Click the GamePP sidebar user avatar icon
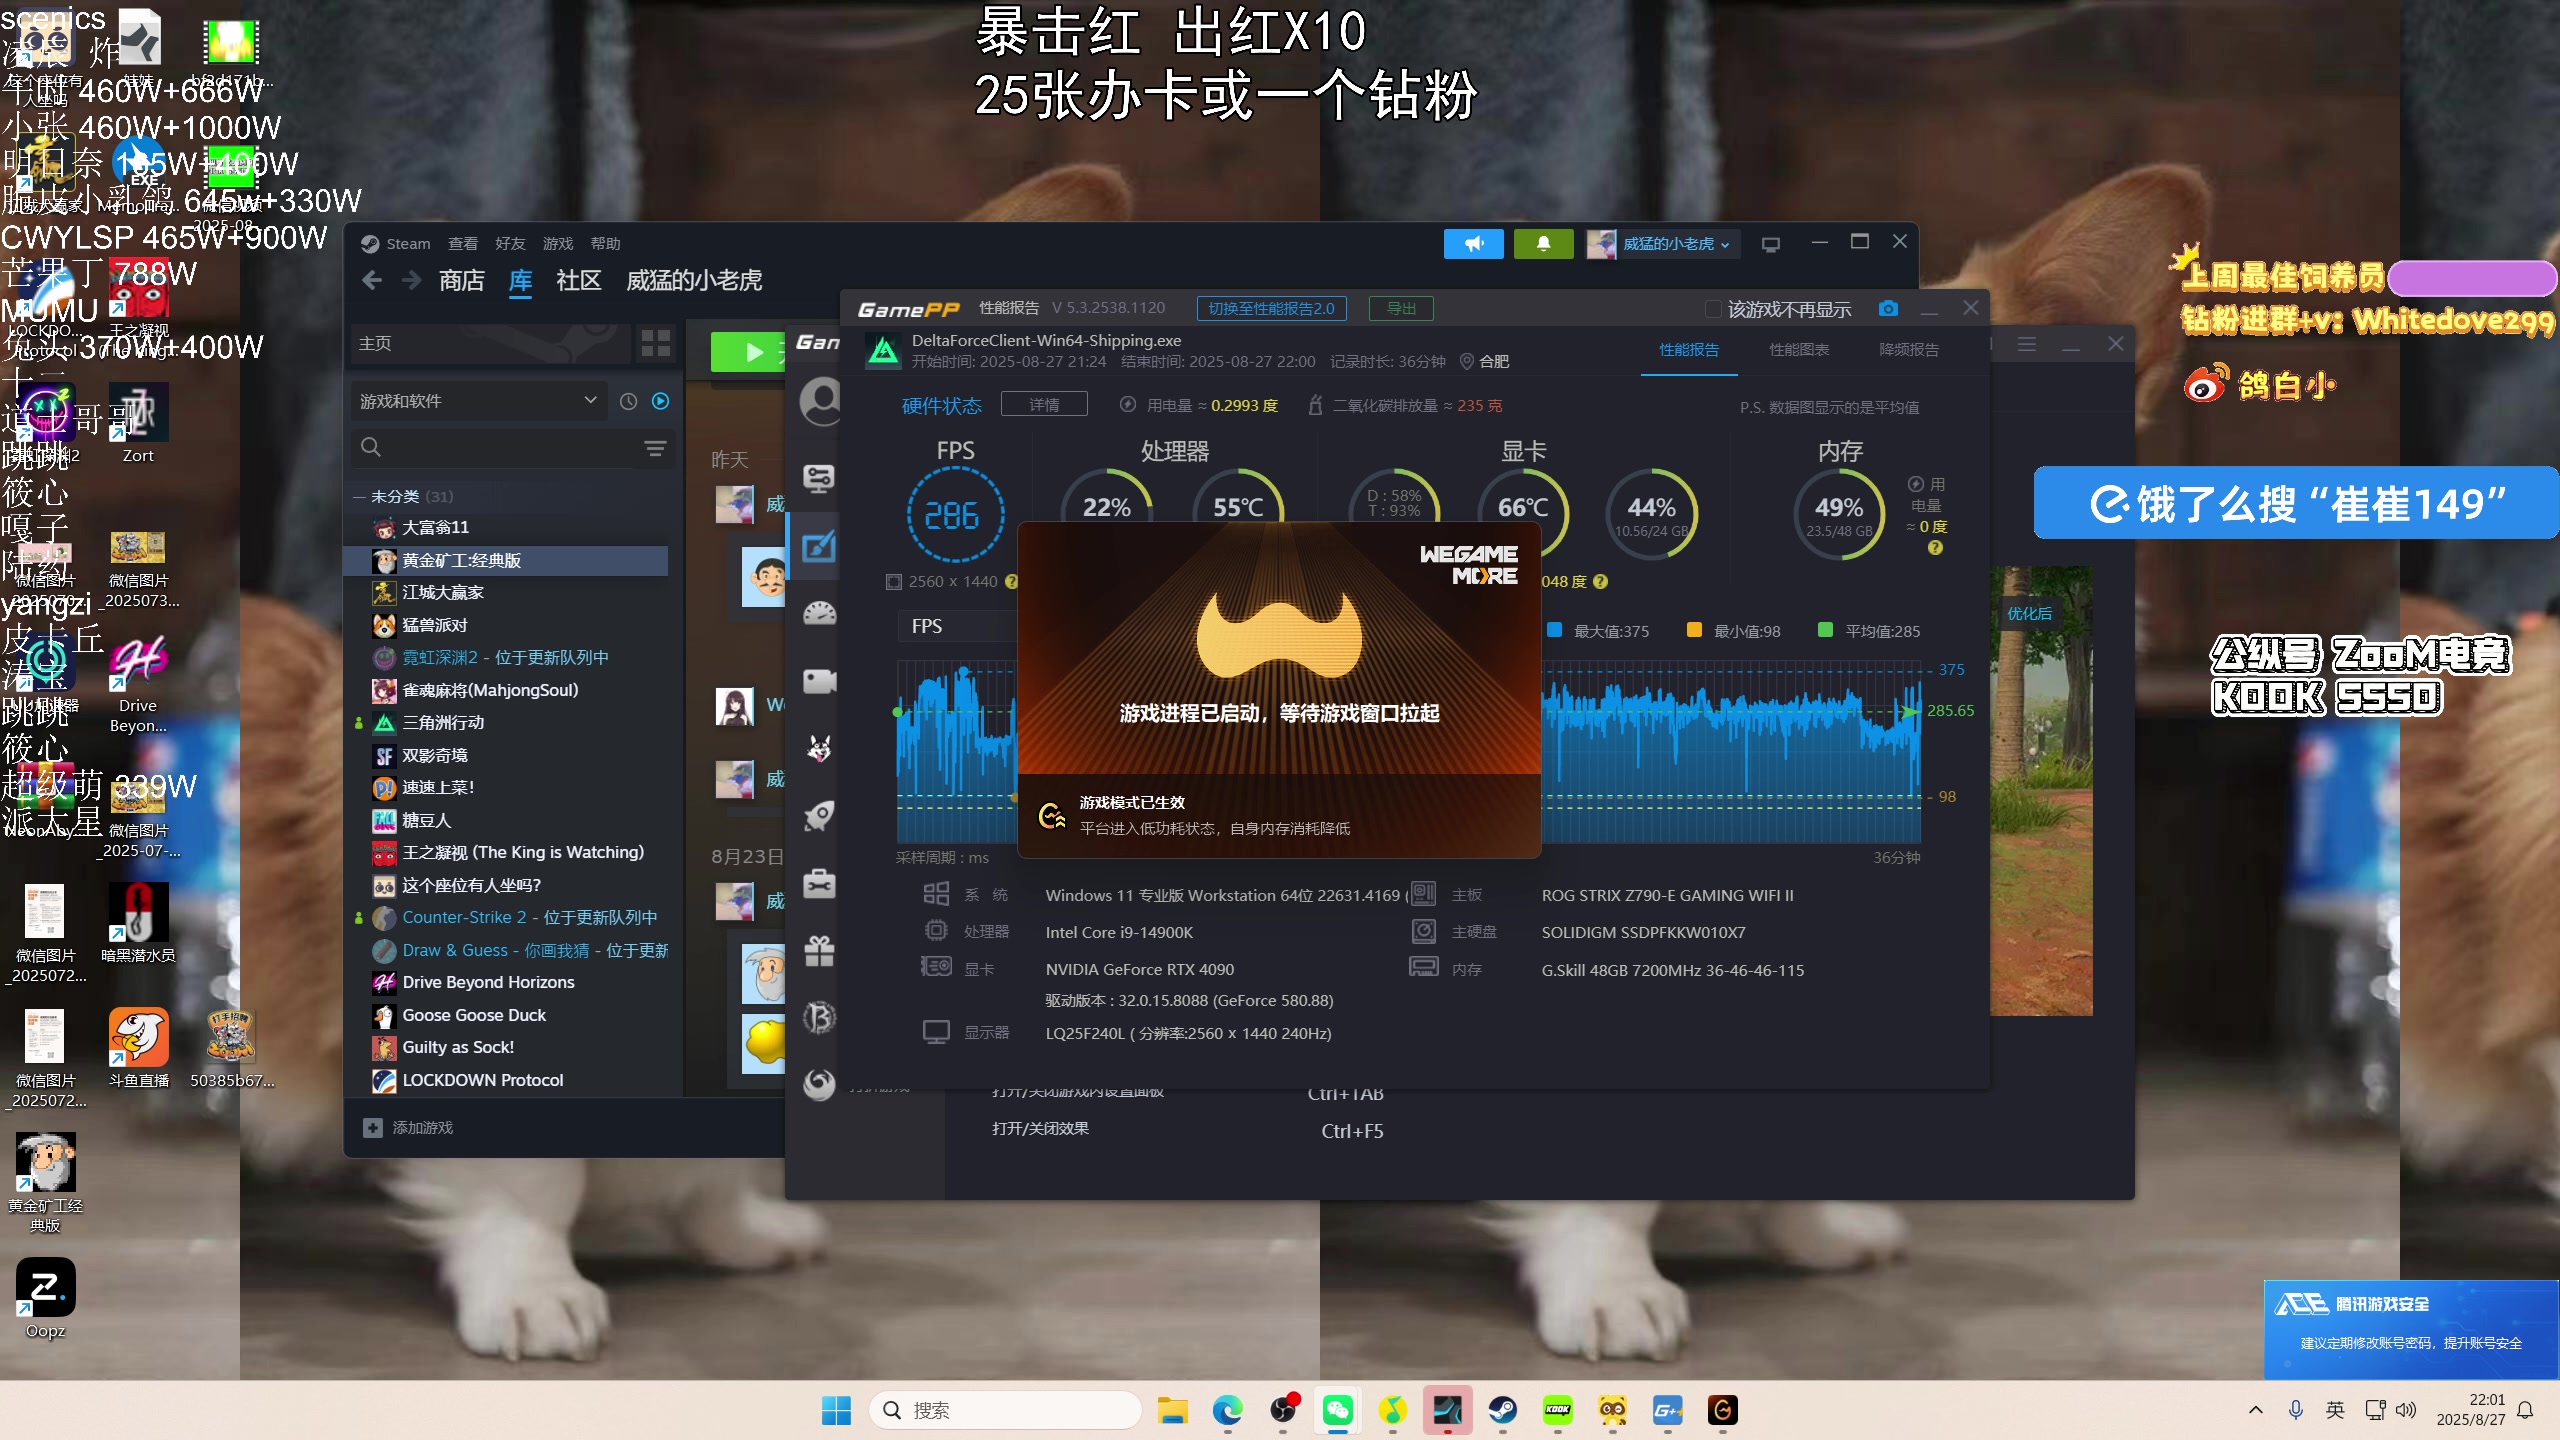Image resolution: width=2560 pixels, height=1440 pixels. point(820,401)
